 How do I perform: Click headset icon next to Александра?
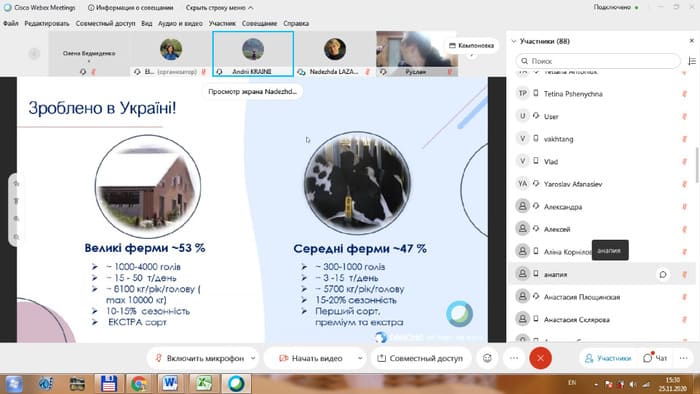coord(536,206)
